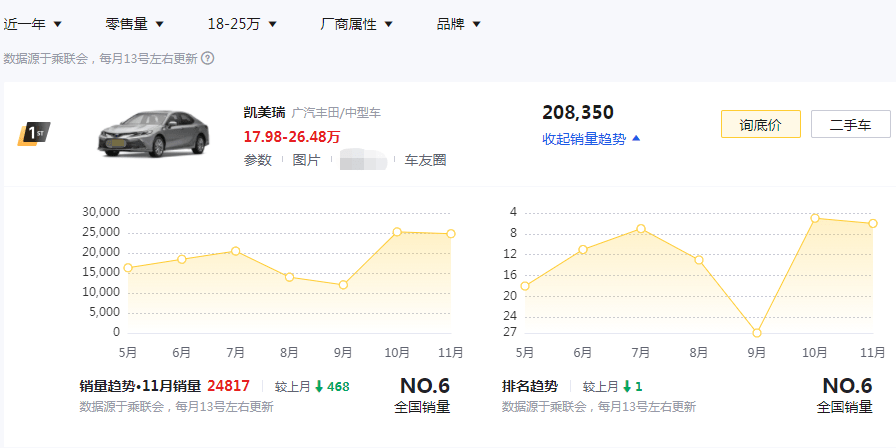Select 11月 data point on ranking chart
896x448 pixels.
point(873,223)
